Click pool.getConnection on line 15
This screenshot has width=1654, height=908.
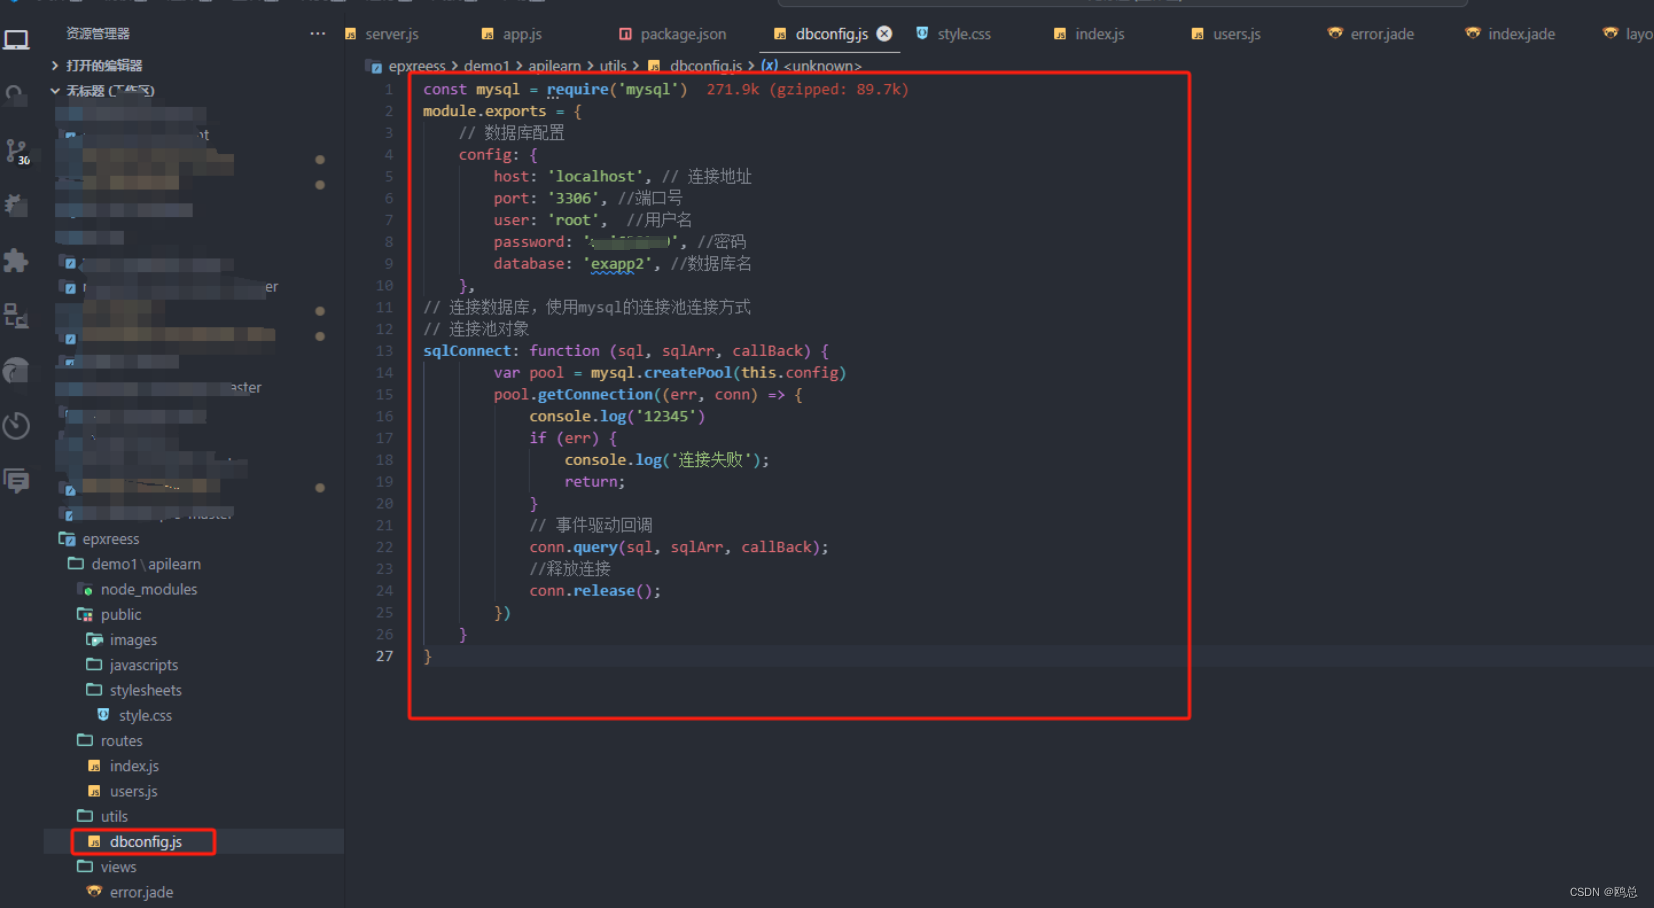tap(573, 395)
